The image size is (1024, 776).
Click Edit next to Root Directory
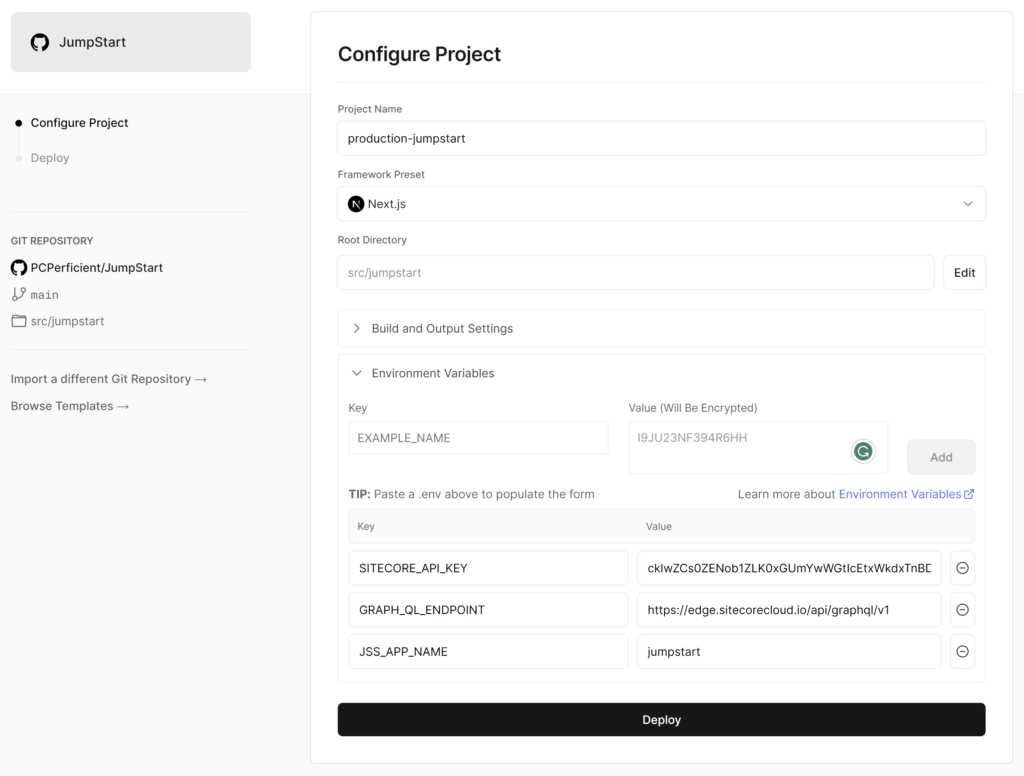pyautogui.click(x=963, y=271)
